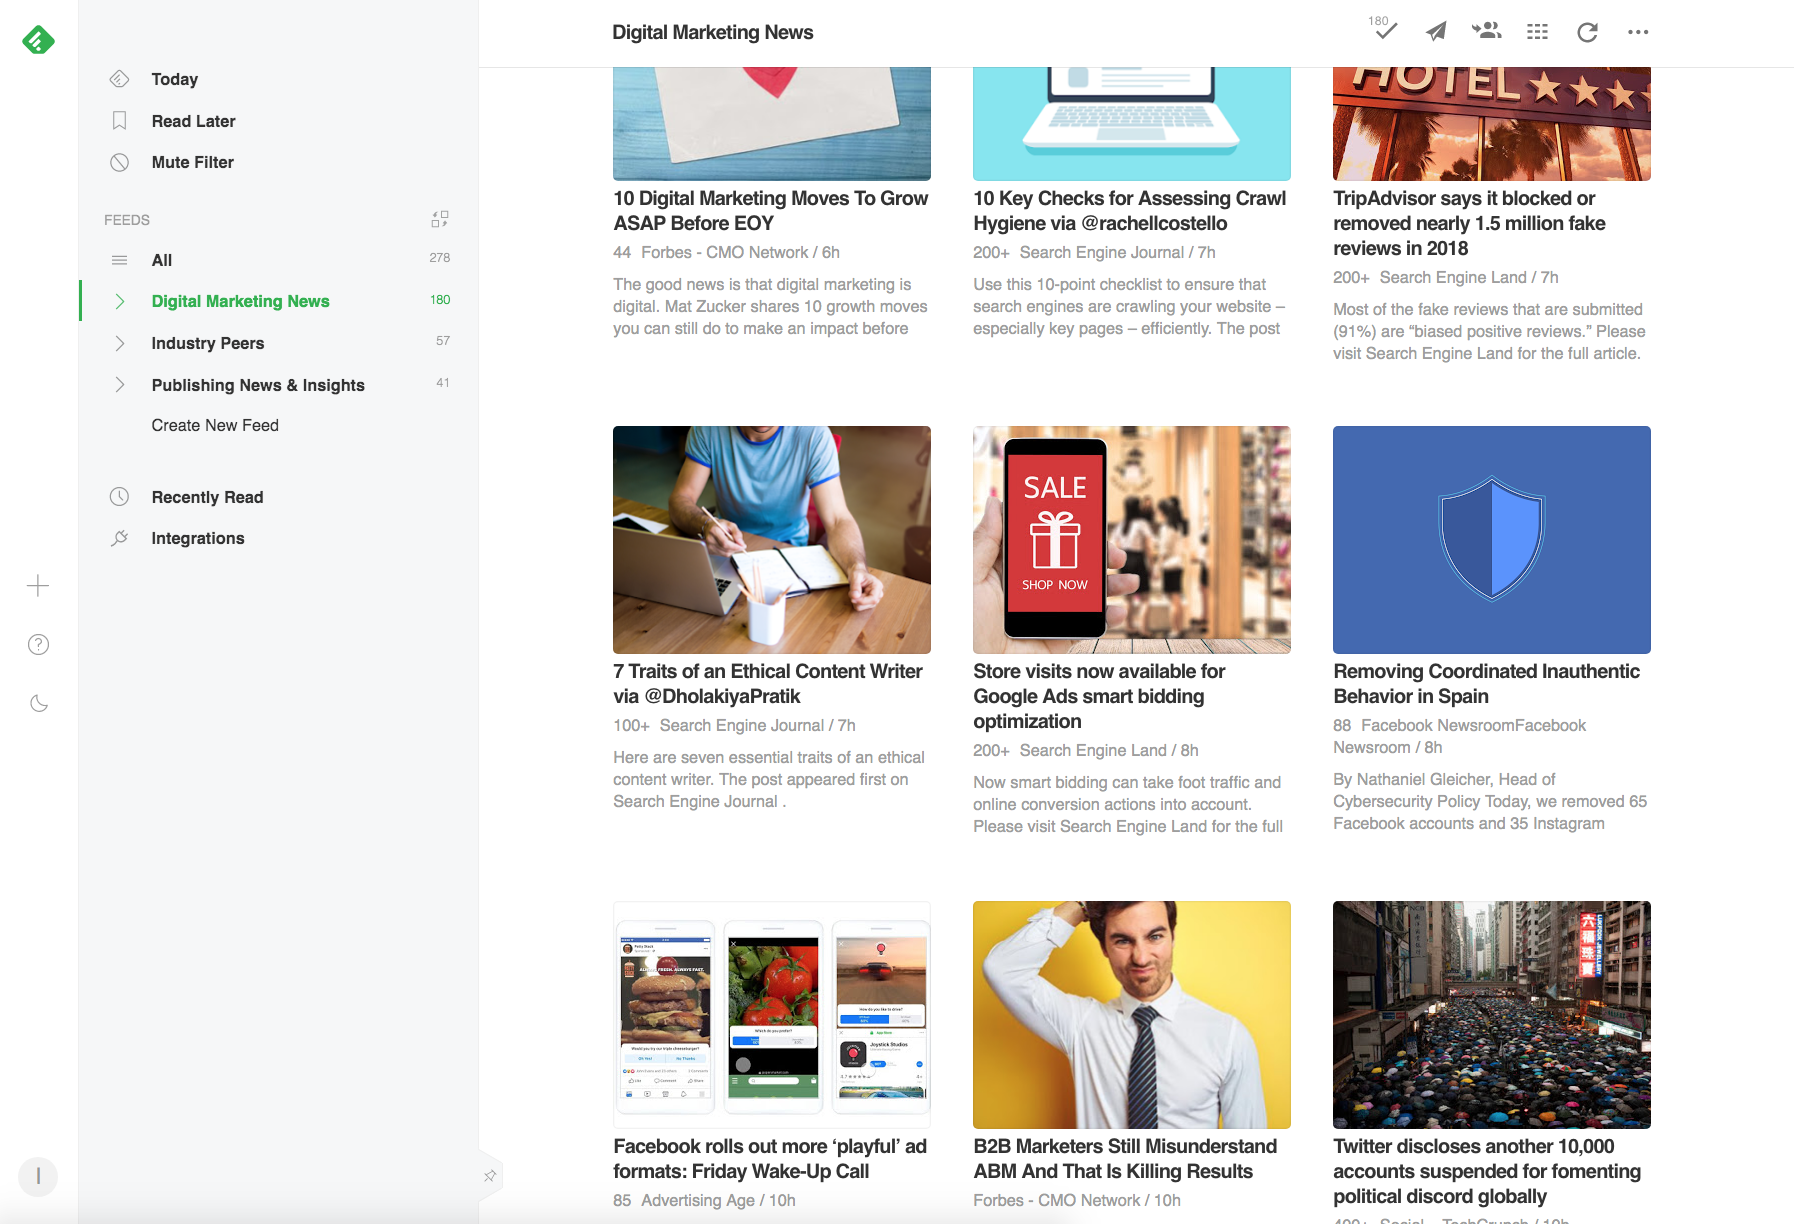
Task: Open Store visits Google Ads article
Action: [x=1099, y=696]
